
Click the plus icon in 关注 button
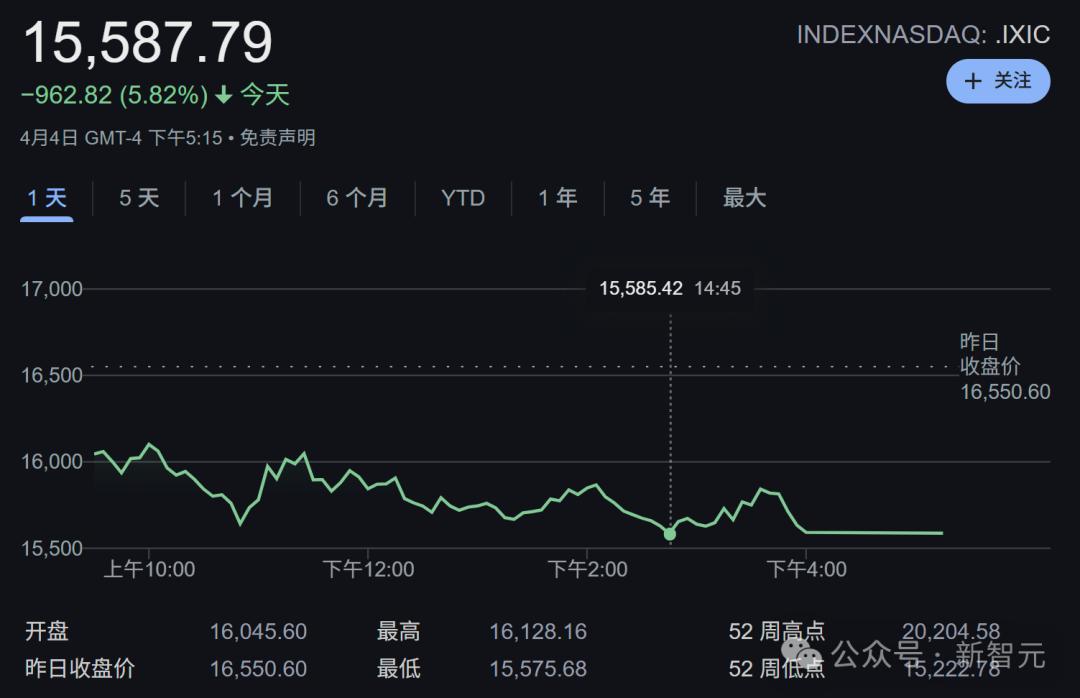coord(973,81)
